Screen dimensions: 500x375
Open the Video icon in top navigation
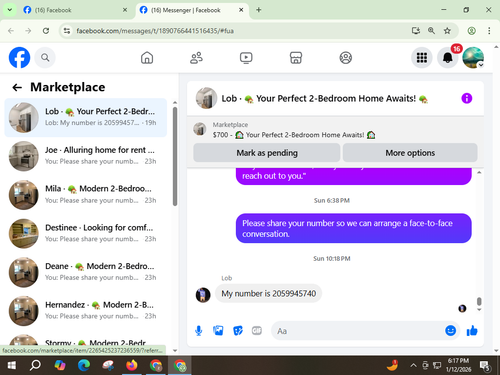[x=246, y=58]
